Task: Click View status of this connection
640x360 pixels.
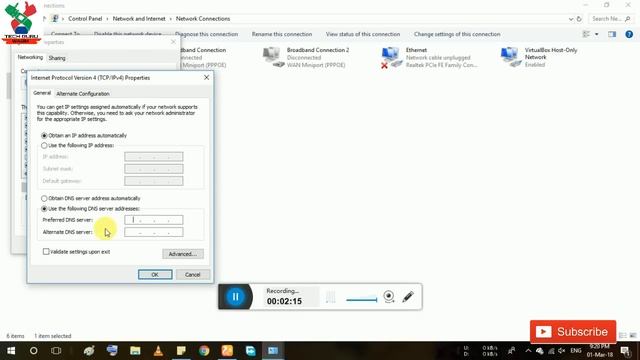Action: coord(363,34)
